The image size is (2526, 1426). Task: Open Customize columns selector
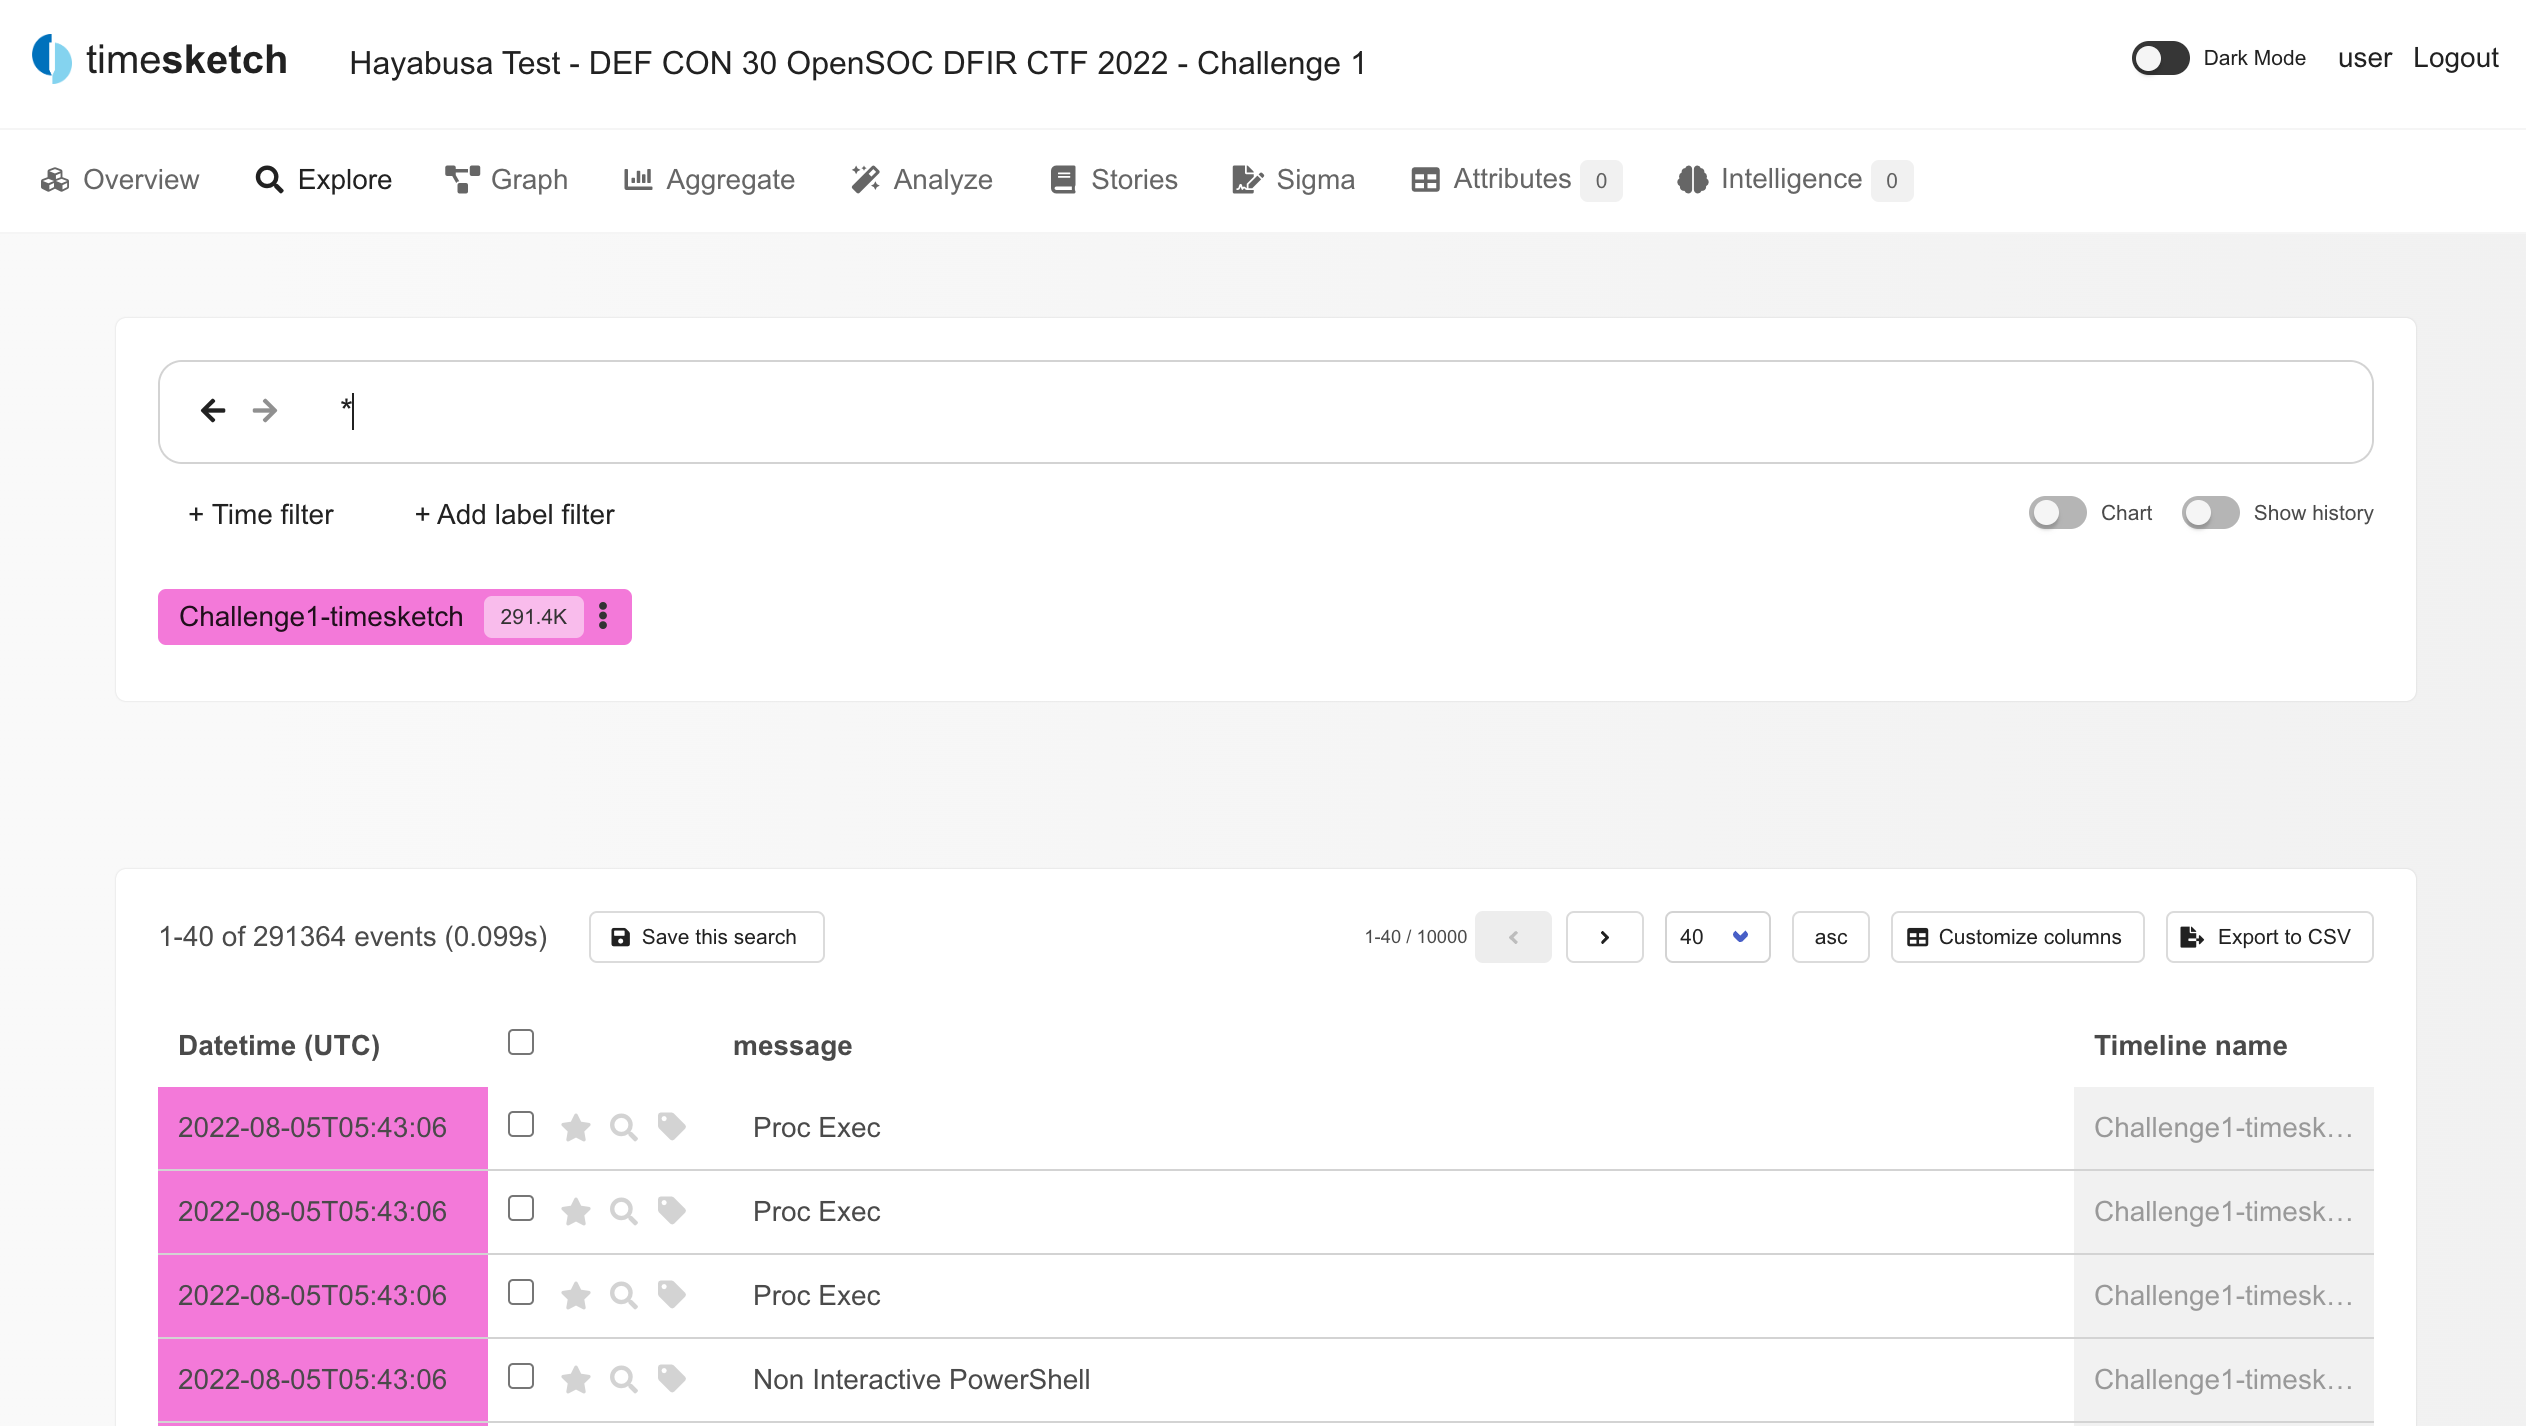point(2016,937)
